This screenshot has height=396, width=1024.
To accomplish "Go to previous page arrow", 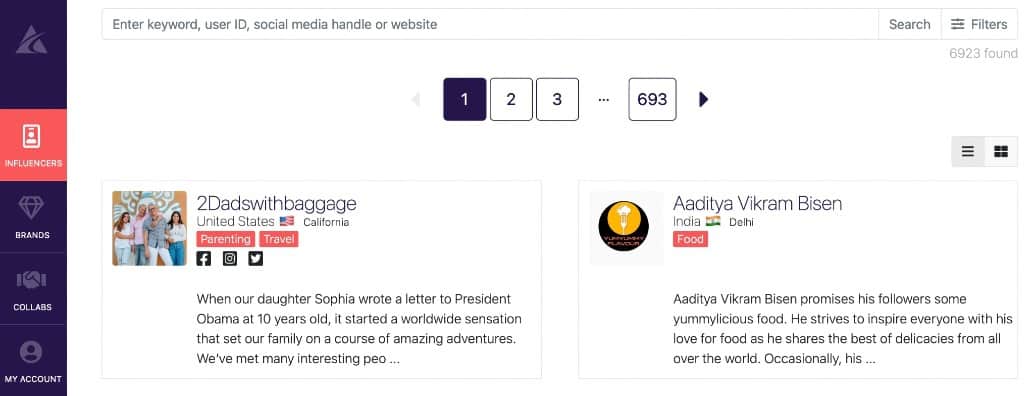I will 415,99.
